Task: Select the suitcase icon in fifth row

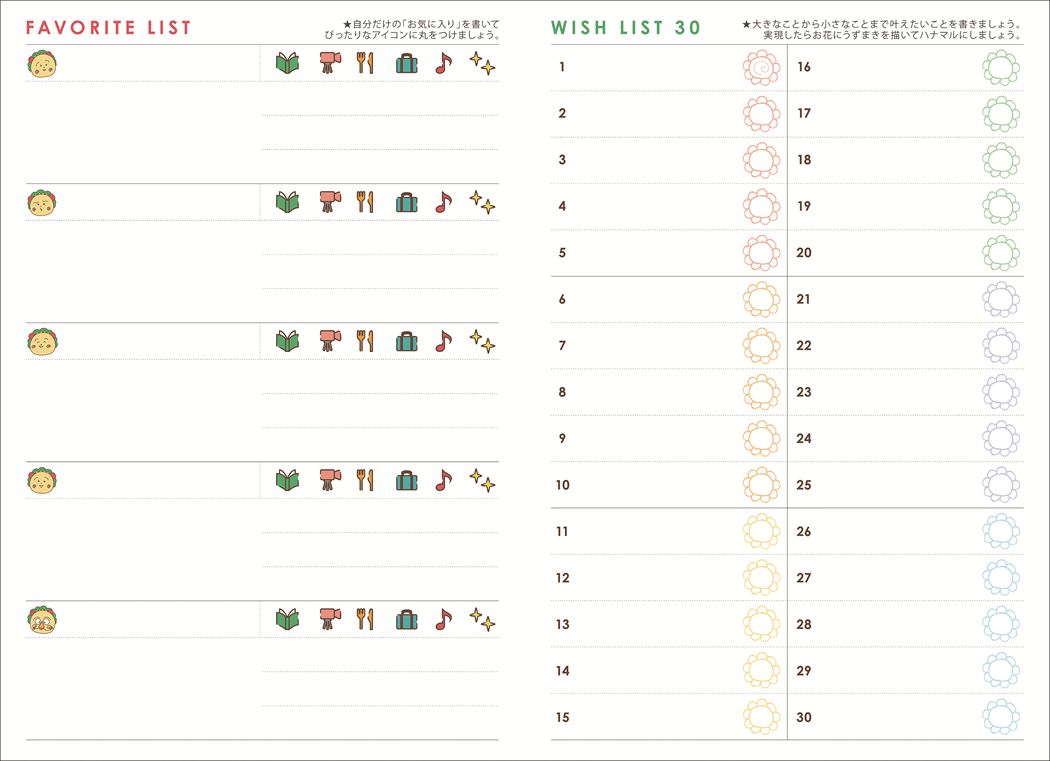Action: pos(406,619)
